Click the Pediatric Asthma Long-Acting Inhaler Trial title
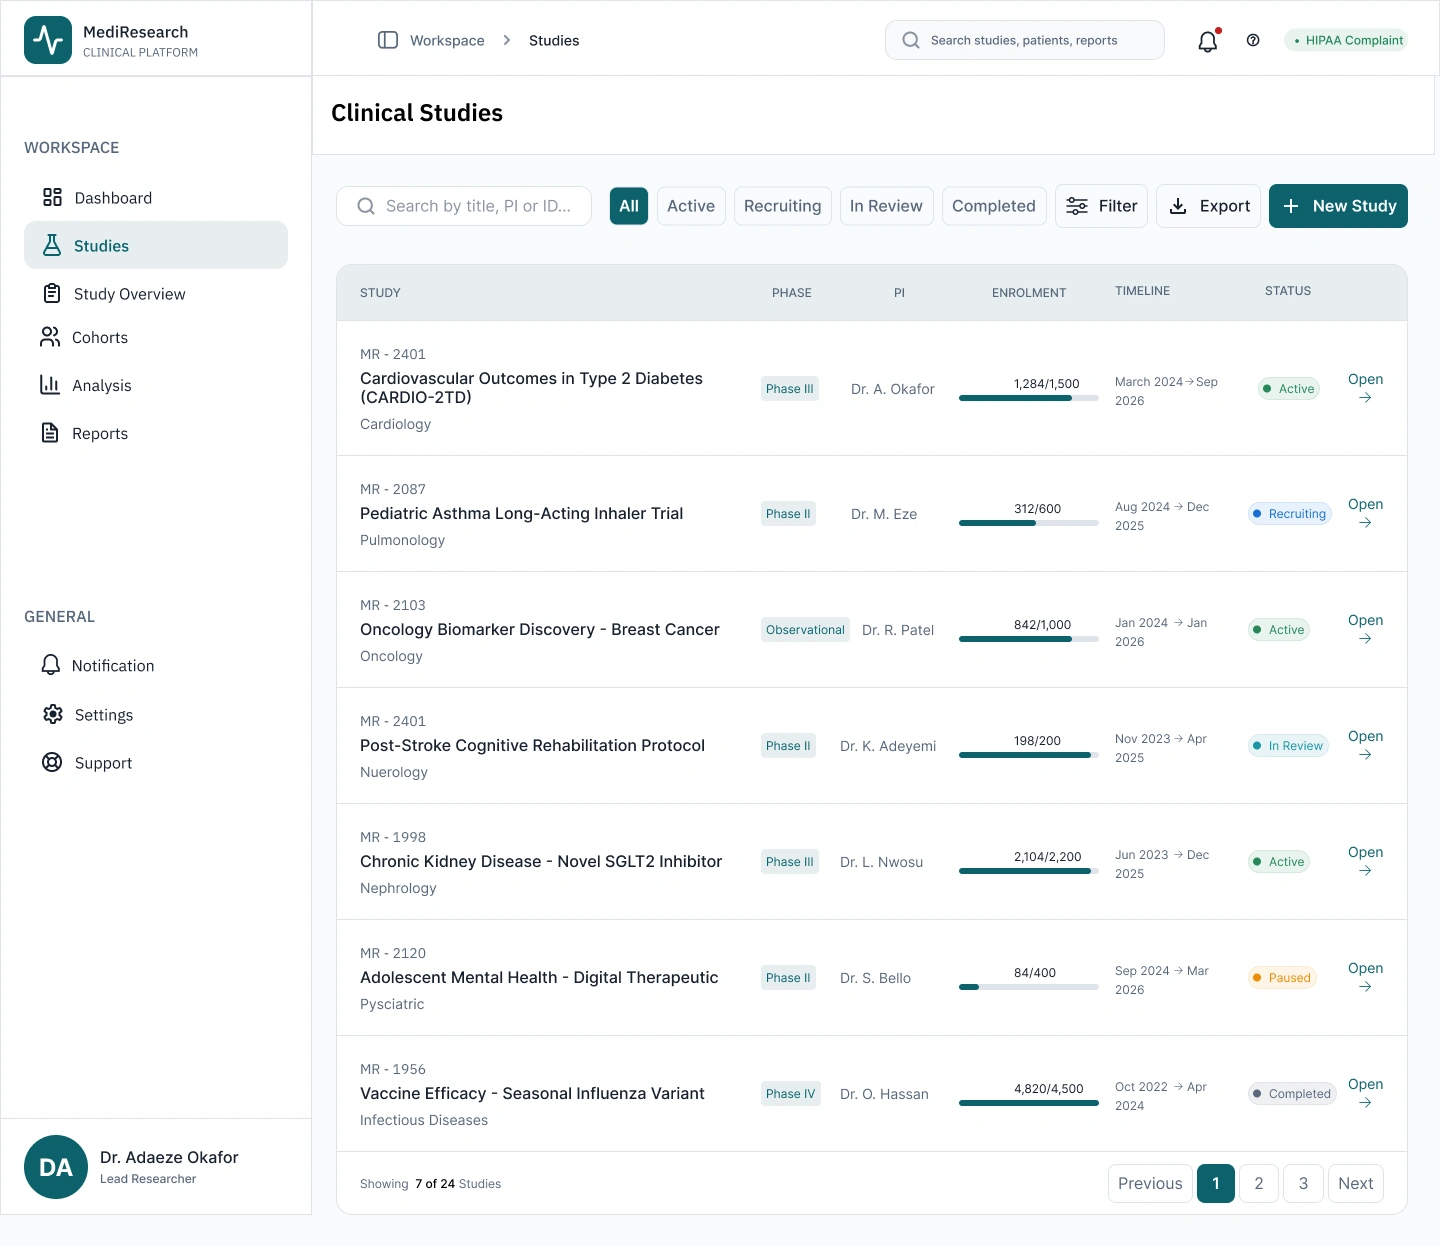This screenshot has height=1247, width=1440. click(x=521, y=513)
